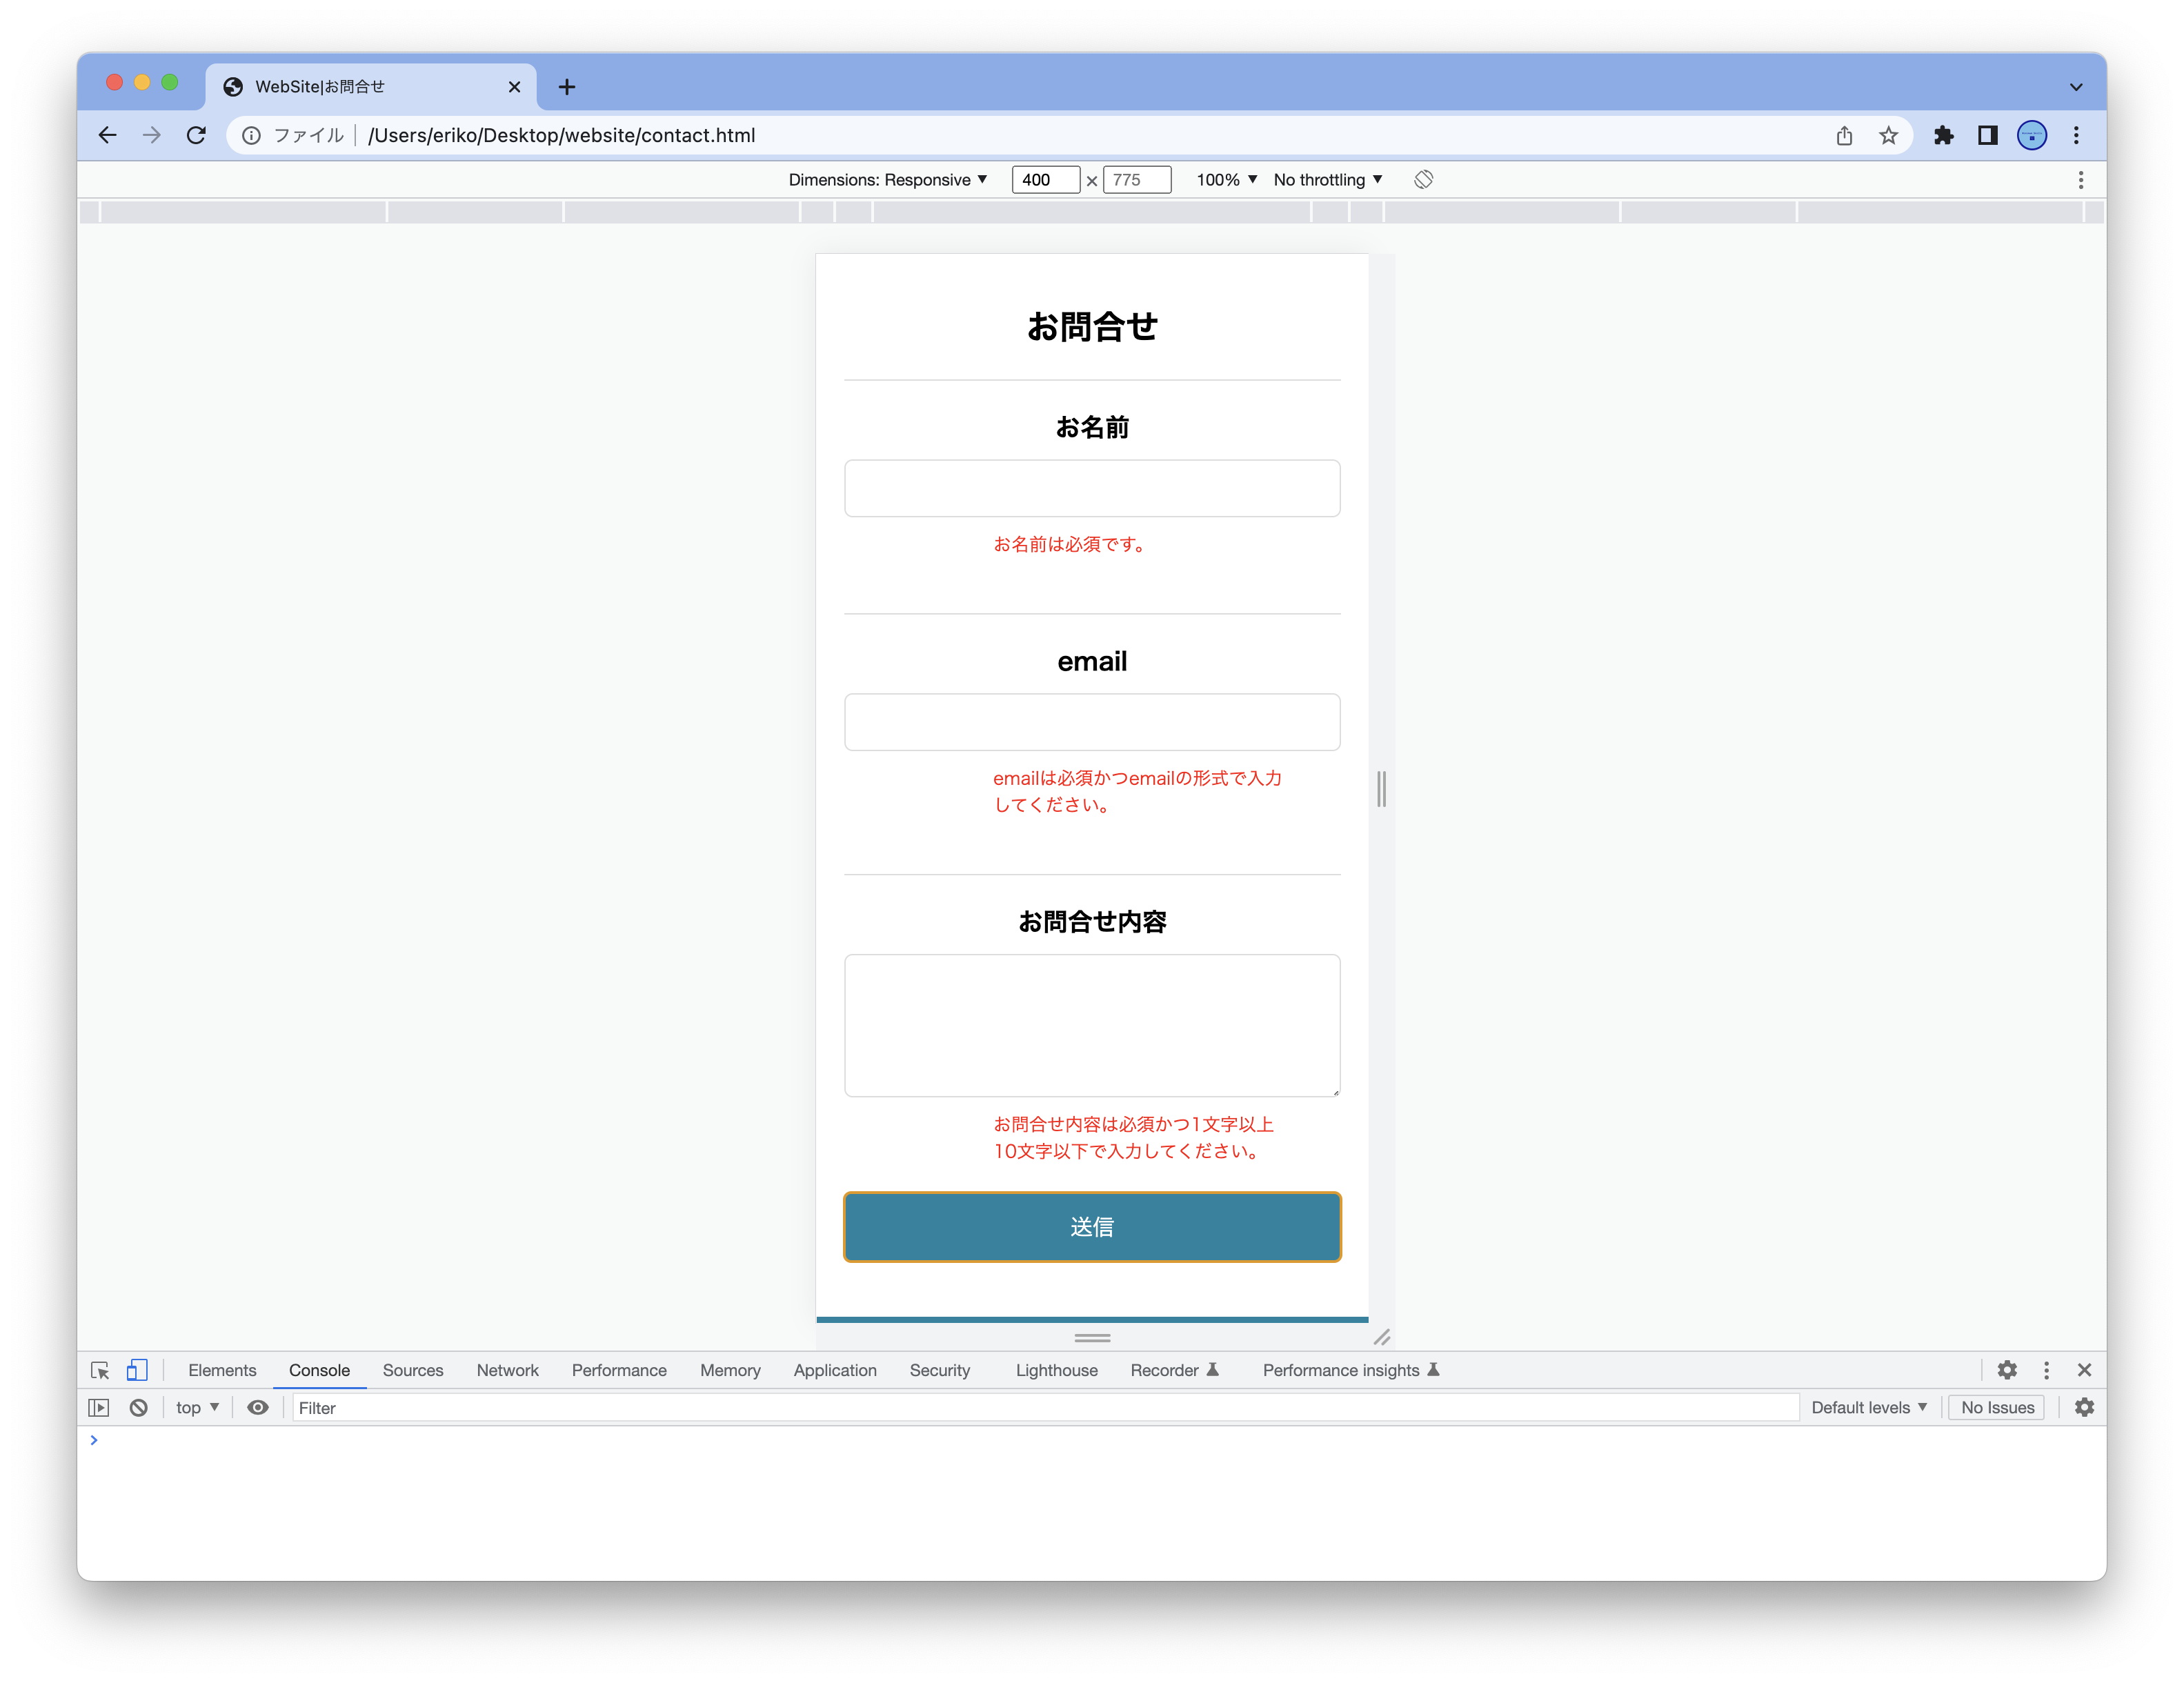Toggle the device toolbar icon
2184x1683 pixels.
137,1370
